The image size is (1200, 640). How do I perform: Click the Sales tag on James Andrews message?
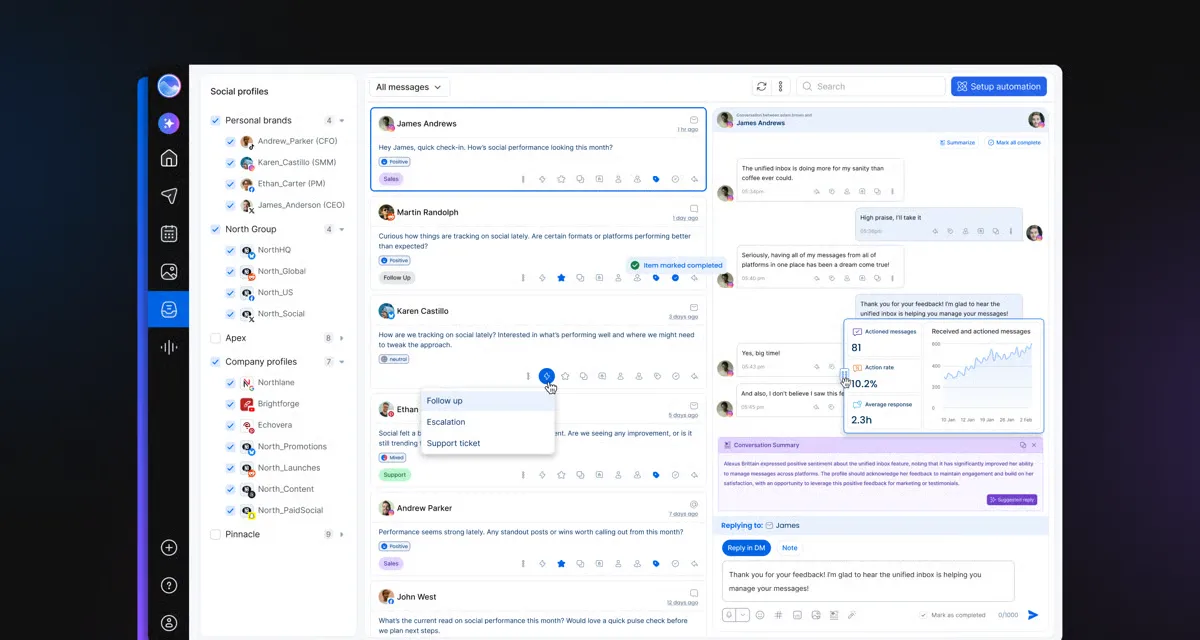coord(391,179)
